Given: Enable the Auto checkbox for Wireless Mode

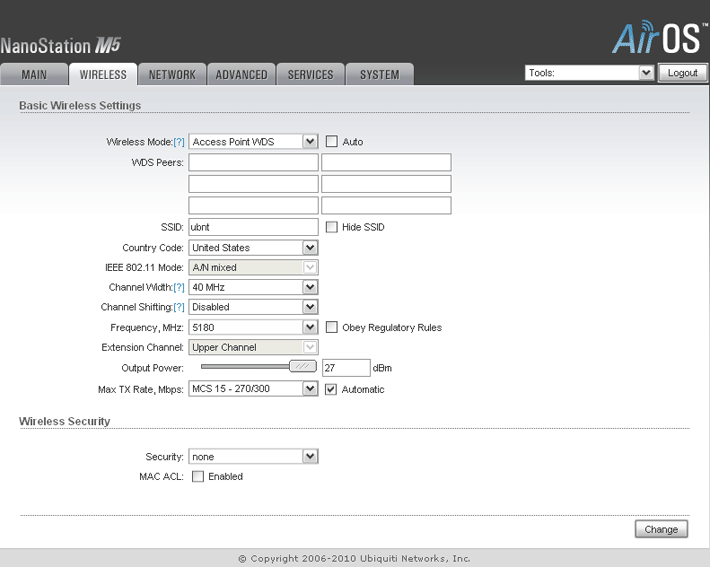Looking at the screenshot, I should pos(332,142).
